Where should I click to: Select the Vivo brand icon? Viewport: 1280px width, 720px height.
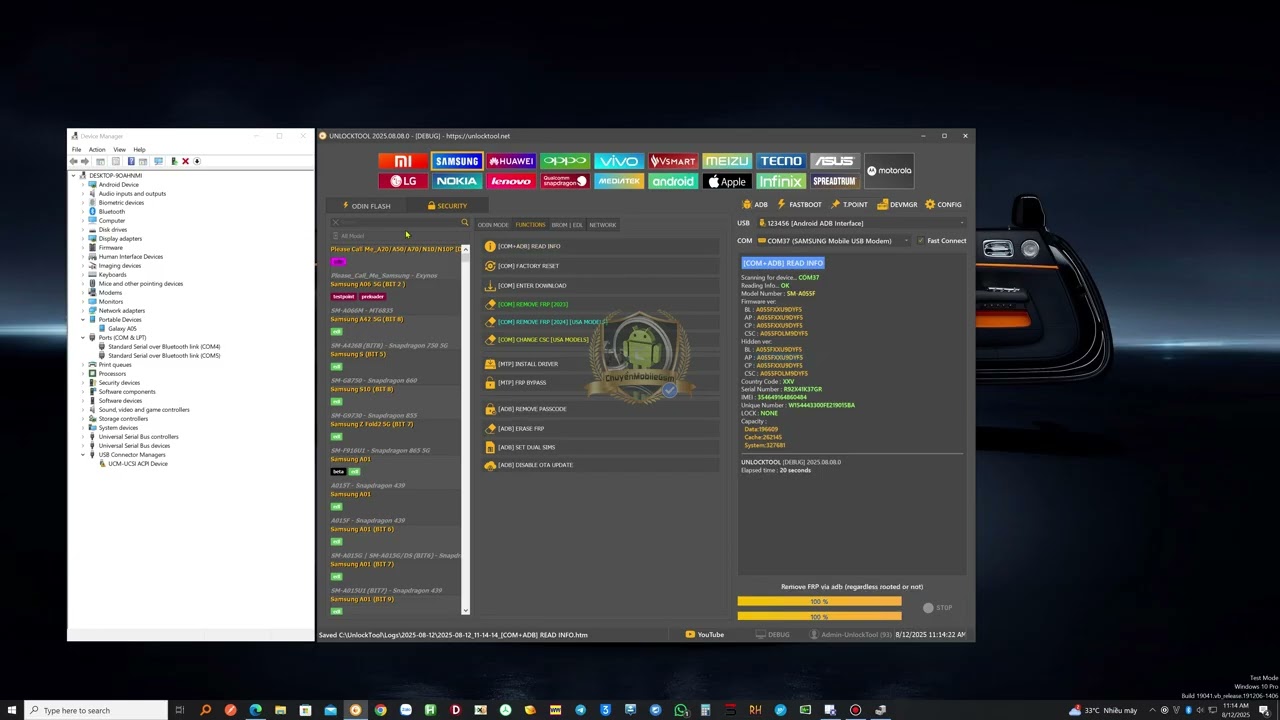point(619,161)
